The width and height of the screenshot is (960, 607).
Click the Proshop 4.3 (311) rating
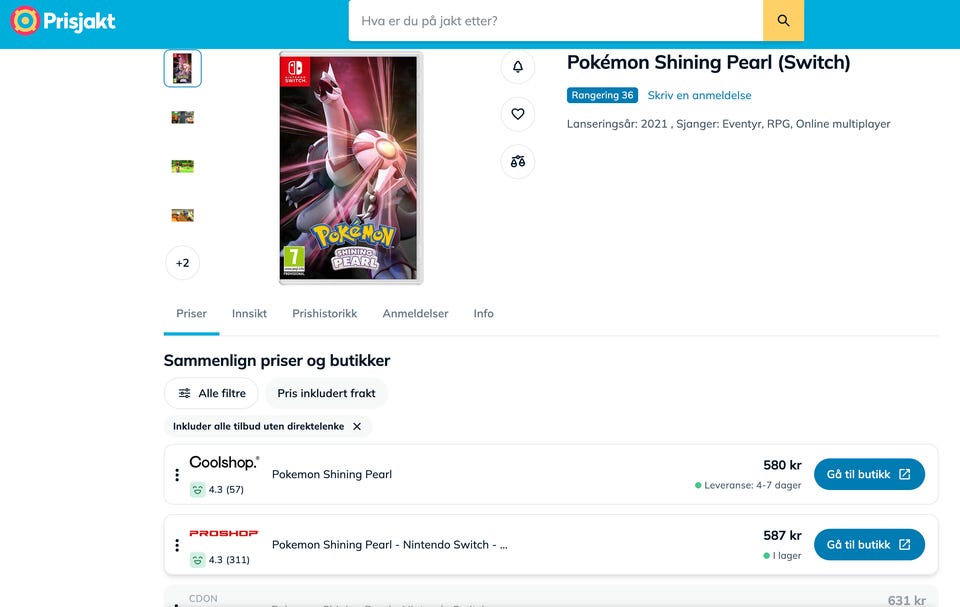(x=220, y=560)
